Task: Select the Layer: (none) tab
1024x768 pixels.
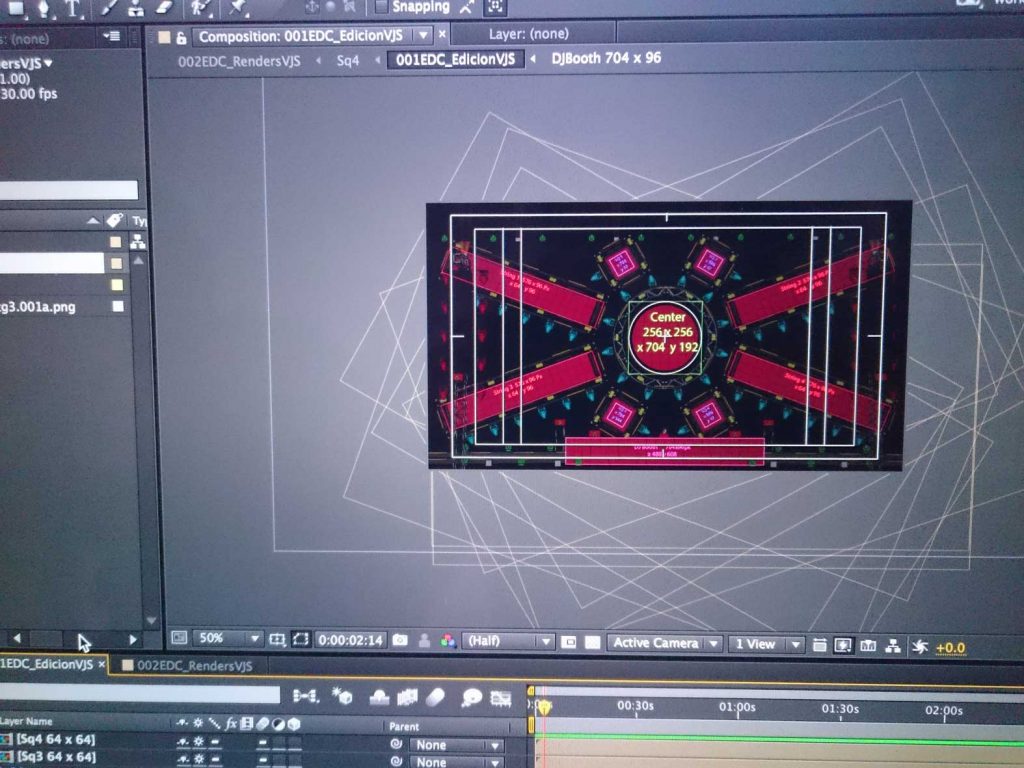Action: (528, 34)
